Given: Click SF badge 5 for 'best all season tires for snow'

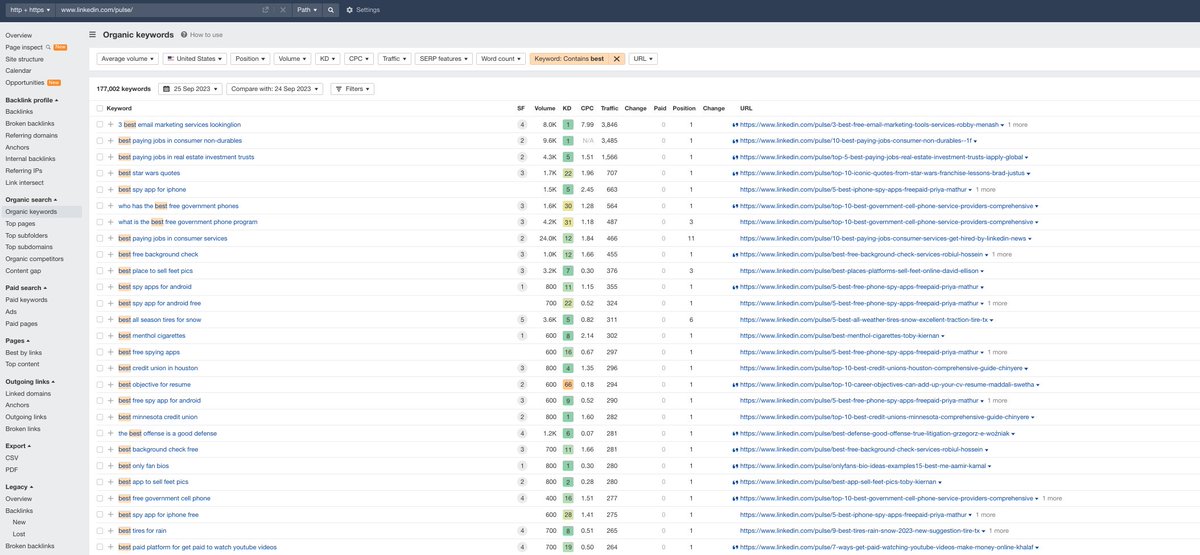Looking at the screenshot, I should tap(521, 319).
